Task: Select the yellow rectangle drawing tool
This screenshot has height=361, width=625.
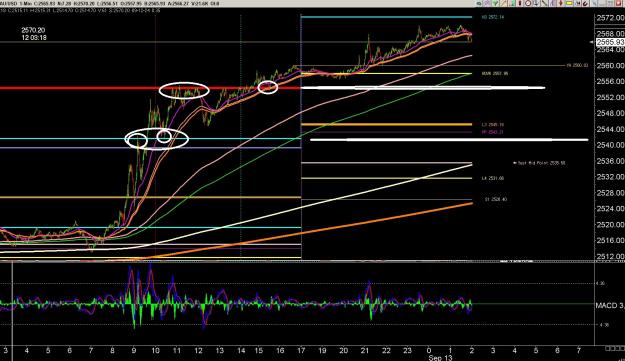Action: pos(569,3)
